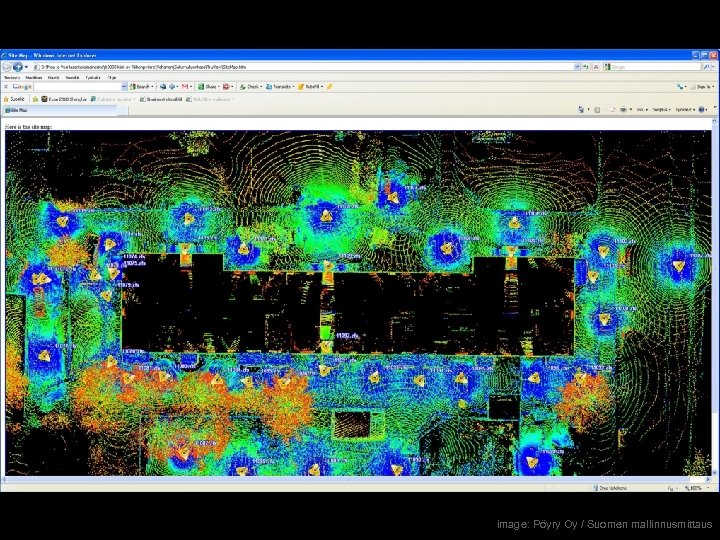Click 'Here is the site map:' text
Viewport: 720px width, 540px height.
tap(28, 127)
